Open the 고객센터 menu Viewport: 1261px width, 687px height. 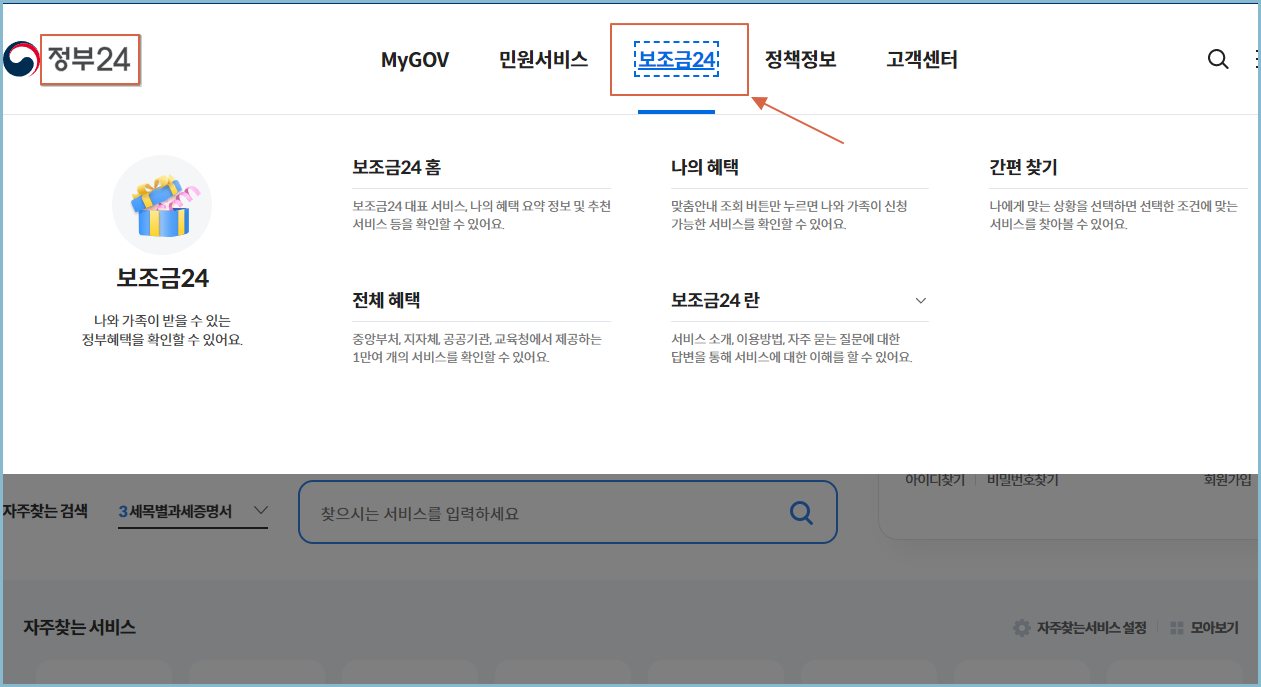click(x=921, y=60)
